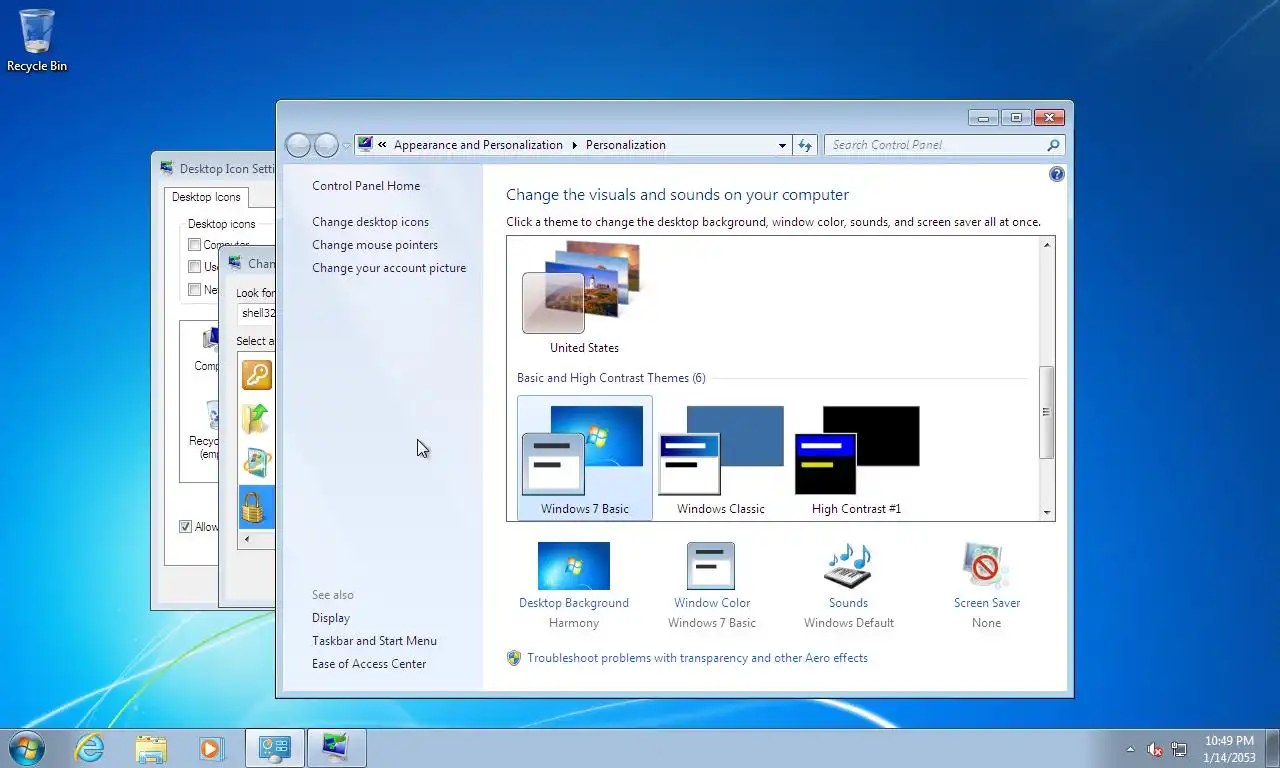
Task: Open Windows Explorer from the taskbar
Action: point(151,748)
